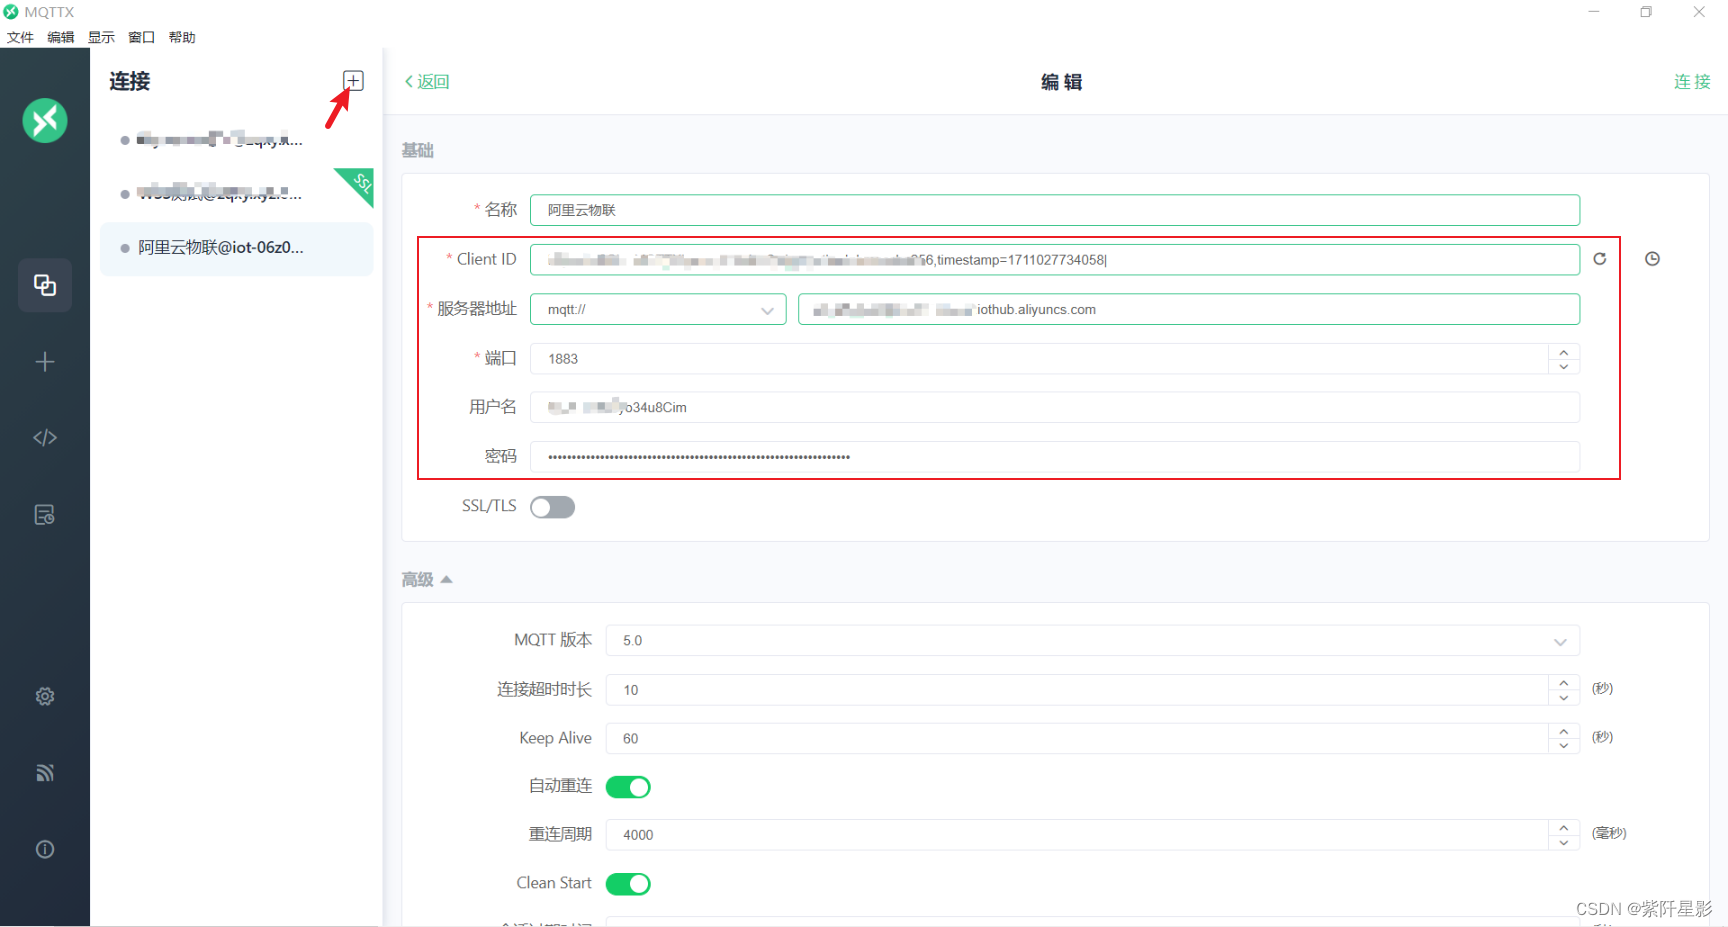Viewport: 1728px width, 927px height.
Task: Open the RSS feed updates icon
Action: [45, 773]
